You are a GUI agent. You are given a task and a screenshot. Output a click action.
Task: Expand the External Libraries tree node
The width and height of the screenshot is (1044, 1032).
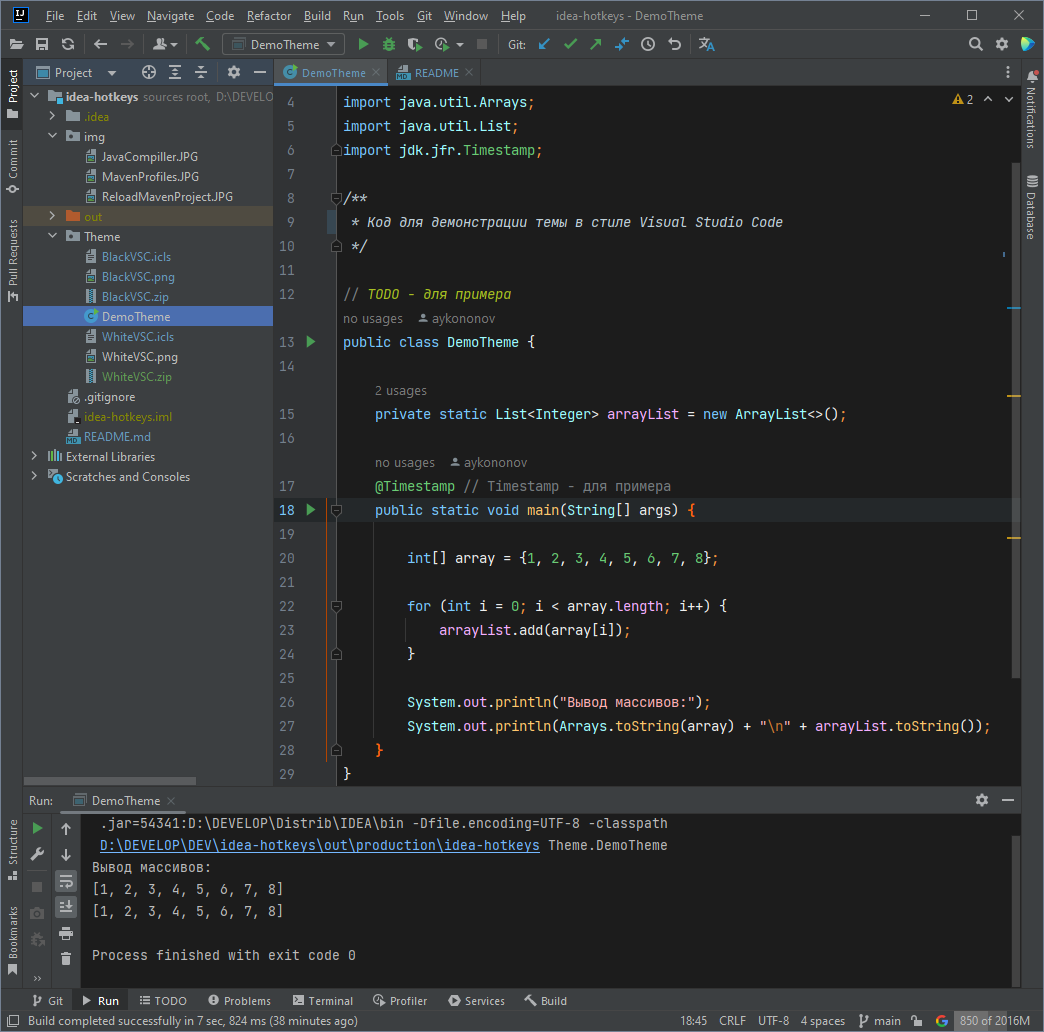point(35,457)
